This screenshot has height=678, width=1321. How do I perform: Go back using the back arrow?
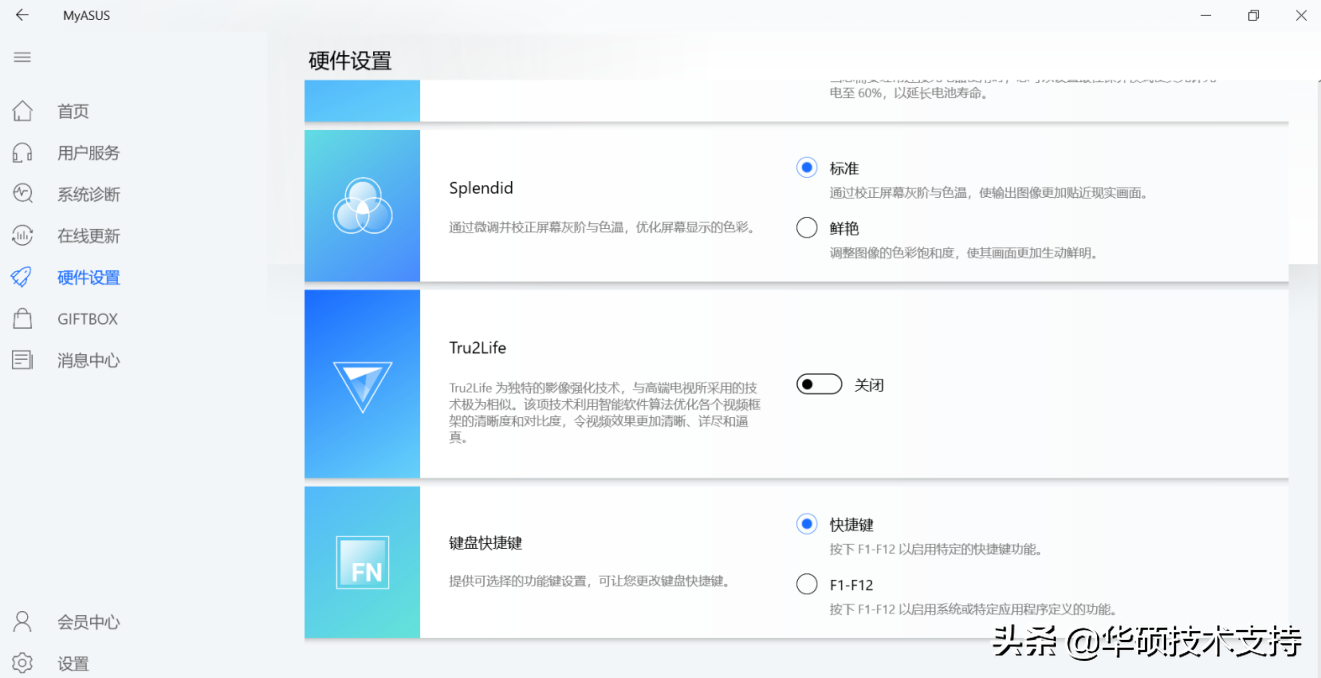(22, 15)
